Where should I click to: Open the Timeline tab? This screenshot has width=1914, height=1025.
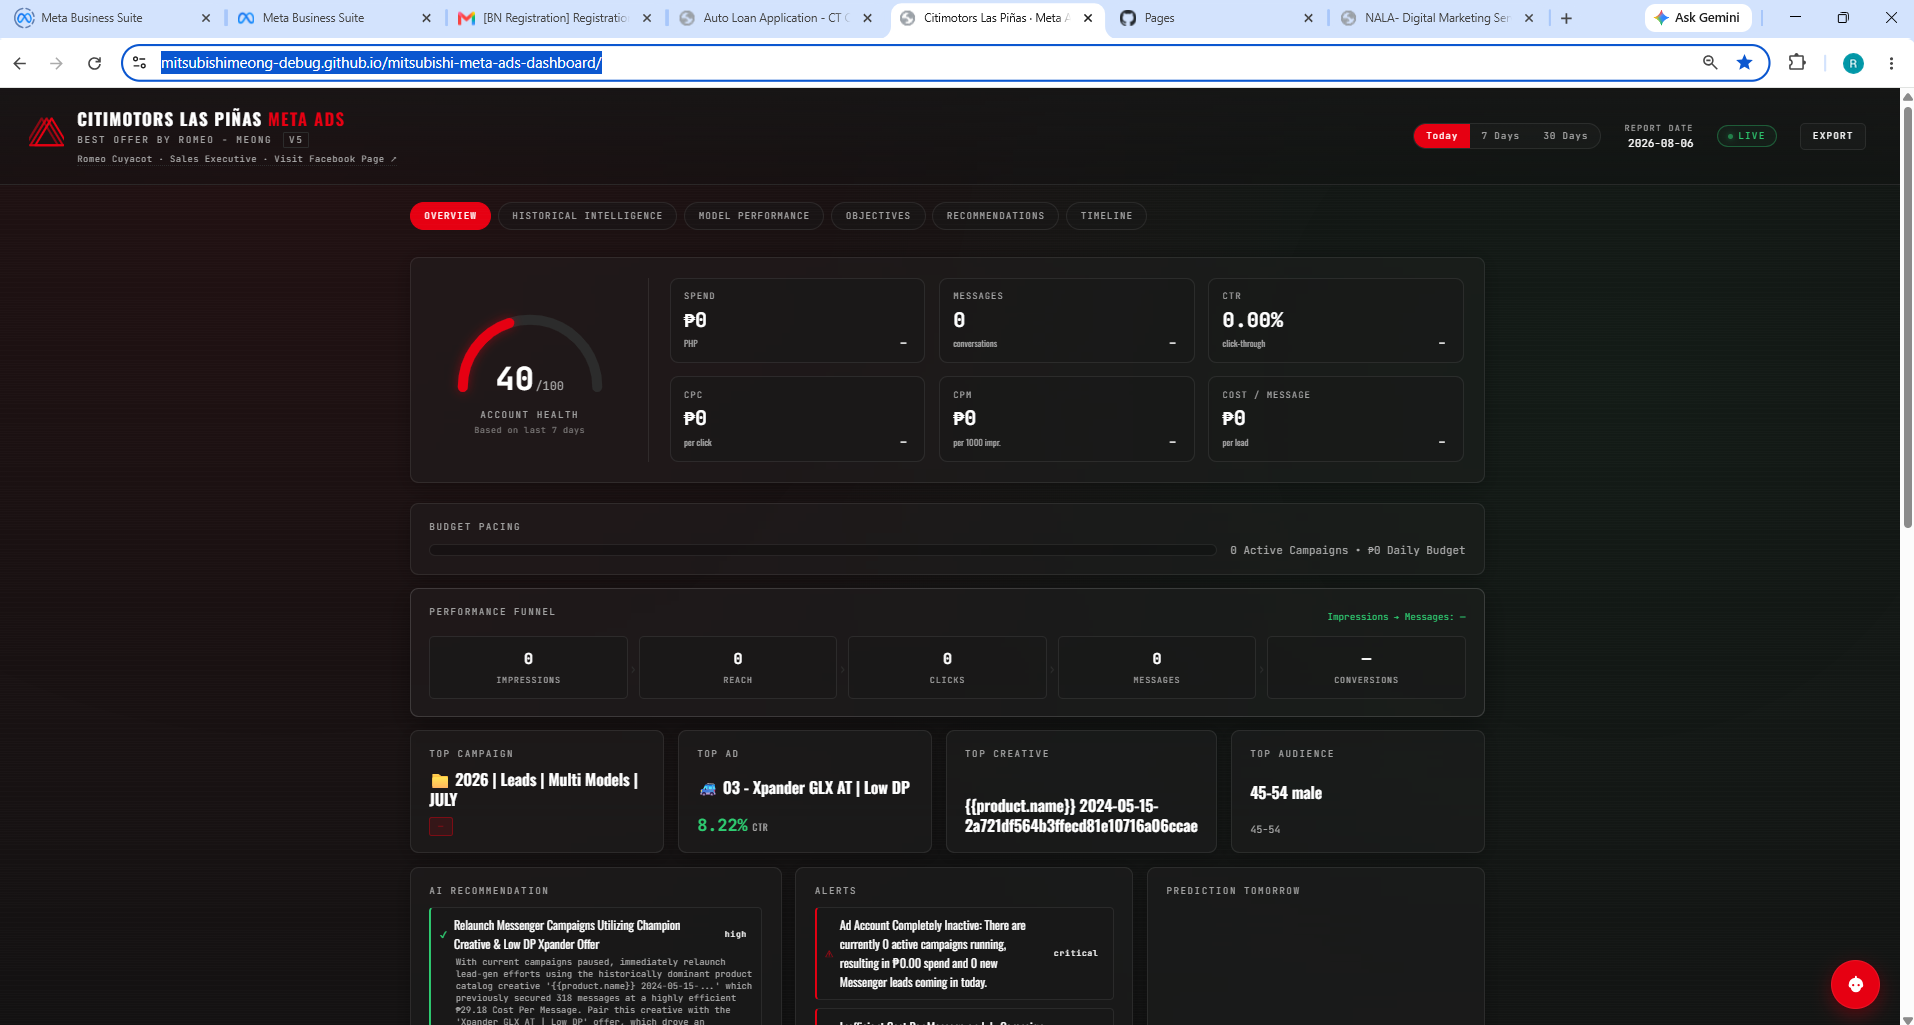click(1106, 216)
